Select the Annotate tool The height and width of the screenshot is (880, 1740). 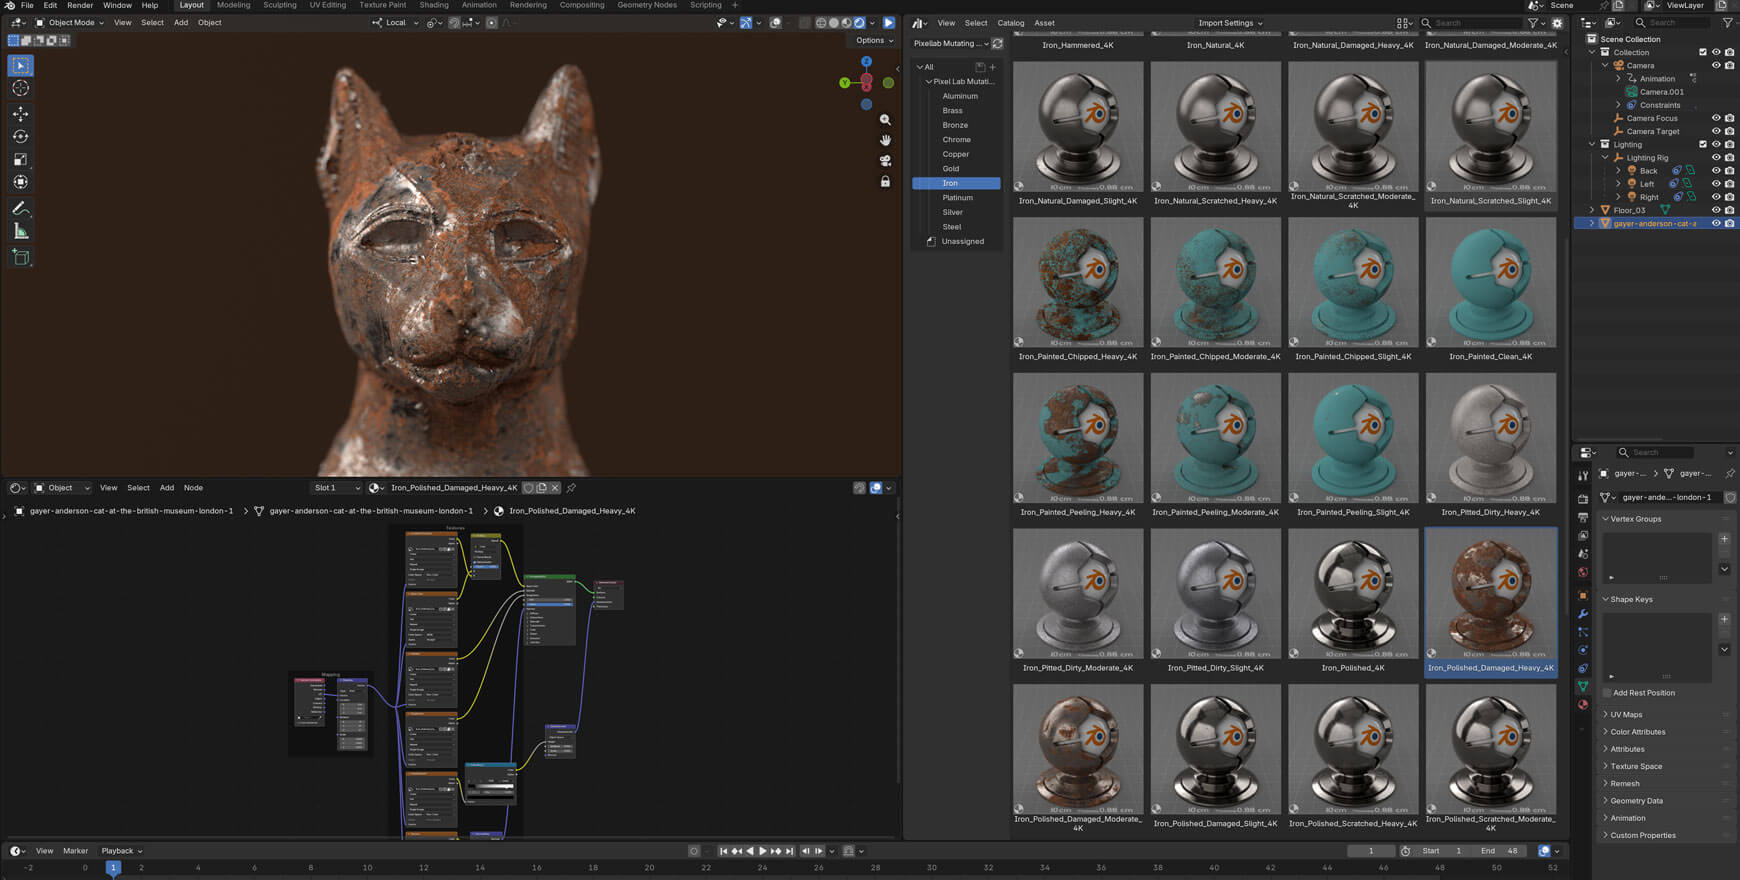point(20,208)
